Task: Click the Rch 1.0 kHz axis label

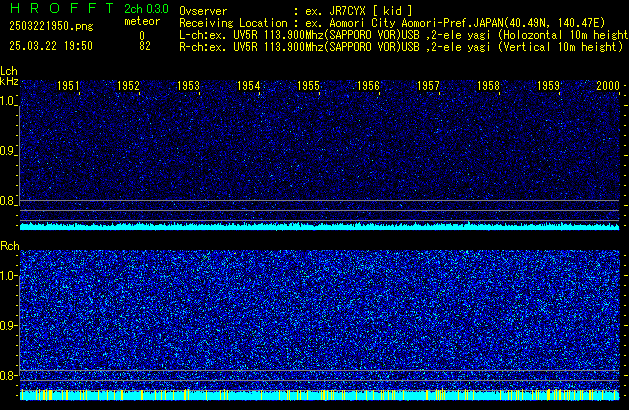Action: coord(8,276)
